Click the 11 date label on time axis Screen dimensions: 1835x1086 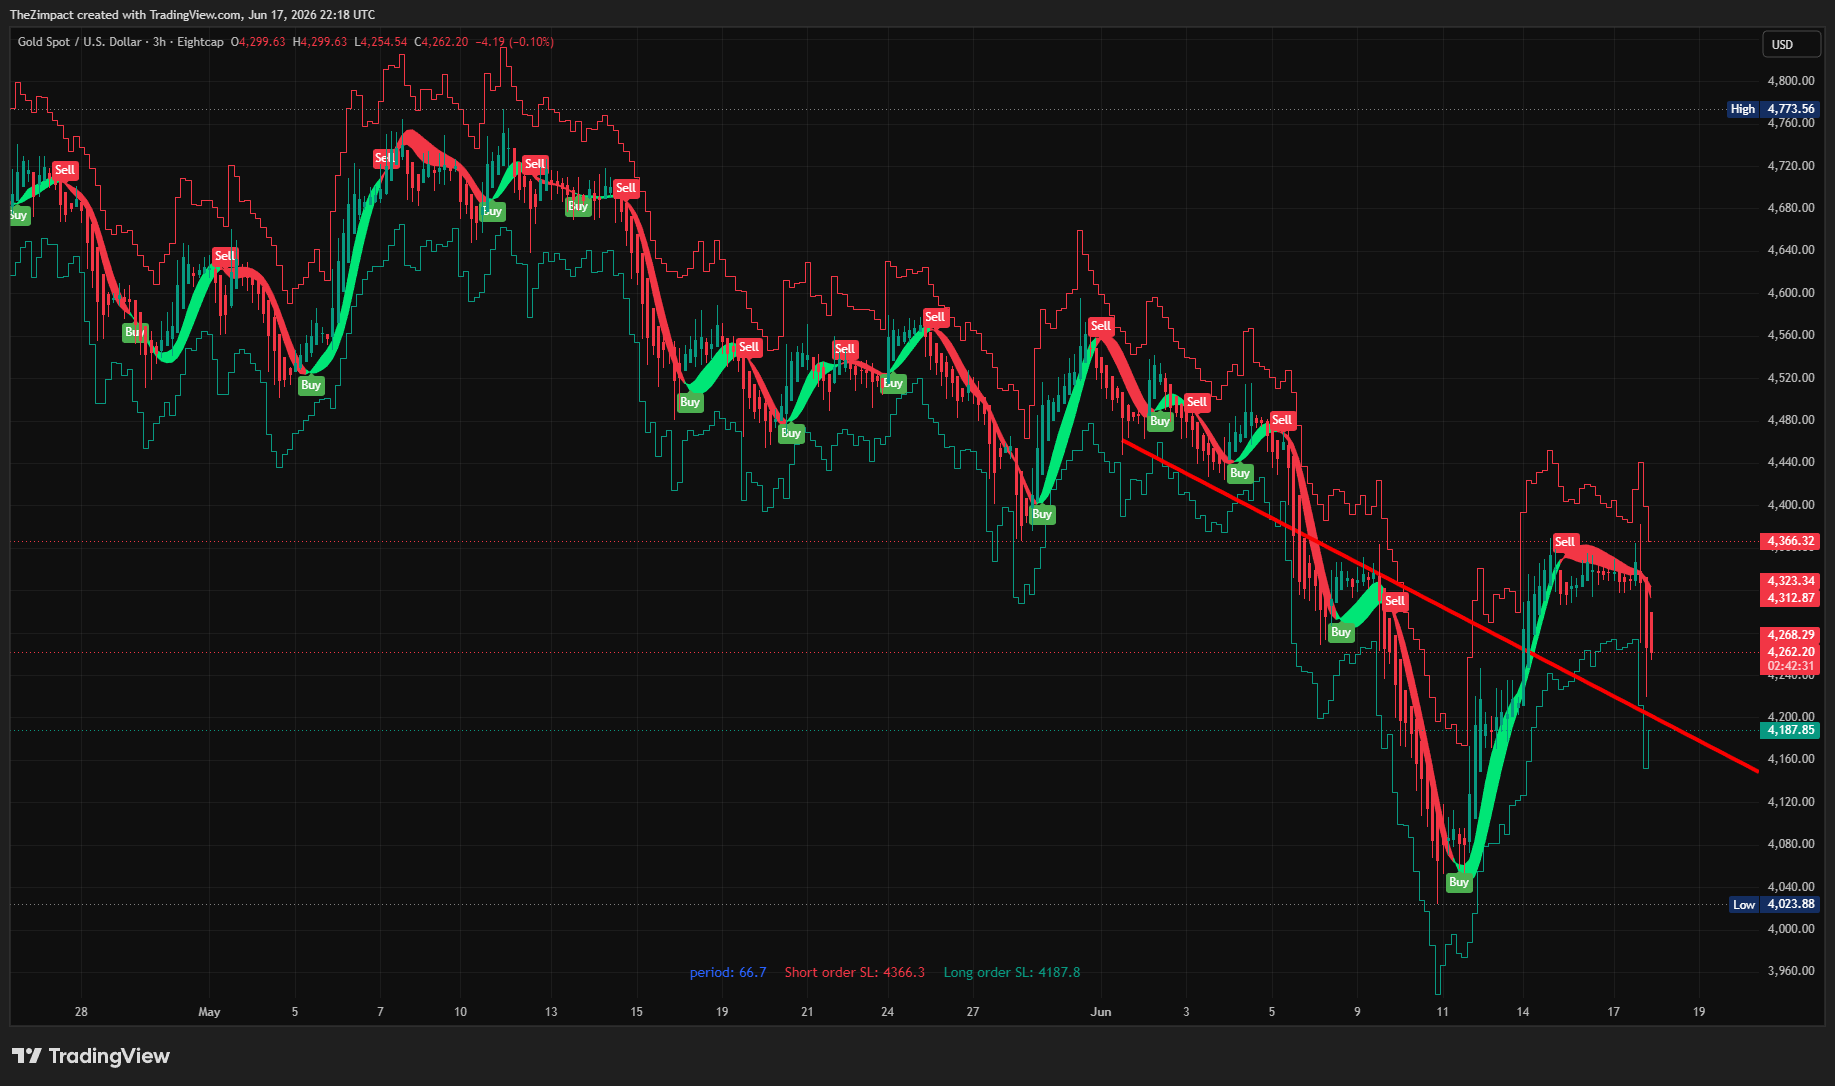[x=1442, y=1012]
